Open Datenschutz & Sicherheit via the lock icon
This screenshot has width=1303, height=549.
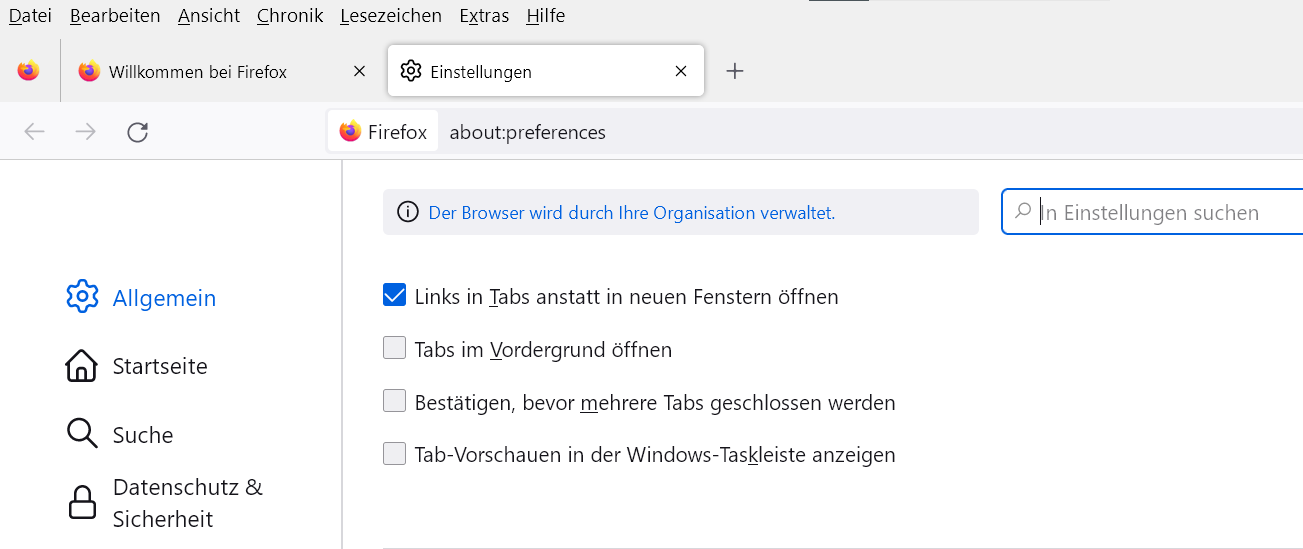tap(82, 502)
